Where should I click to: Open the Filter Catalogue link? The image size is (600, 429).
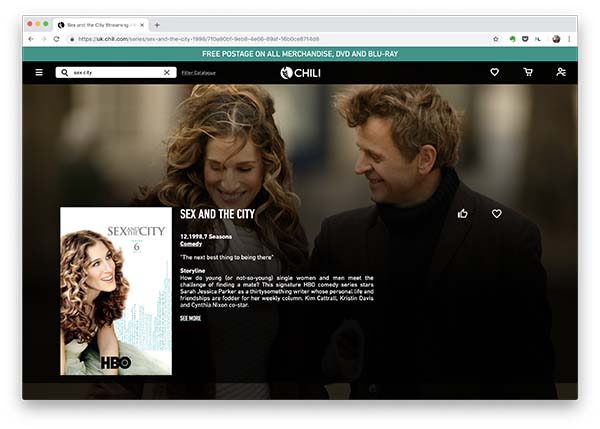click(x=198, y=73)
